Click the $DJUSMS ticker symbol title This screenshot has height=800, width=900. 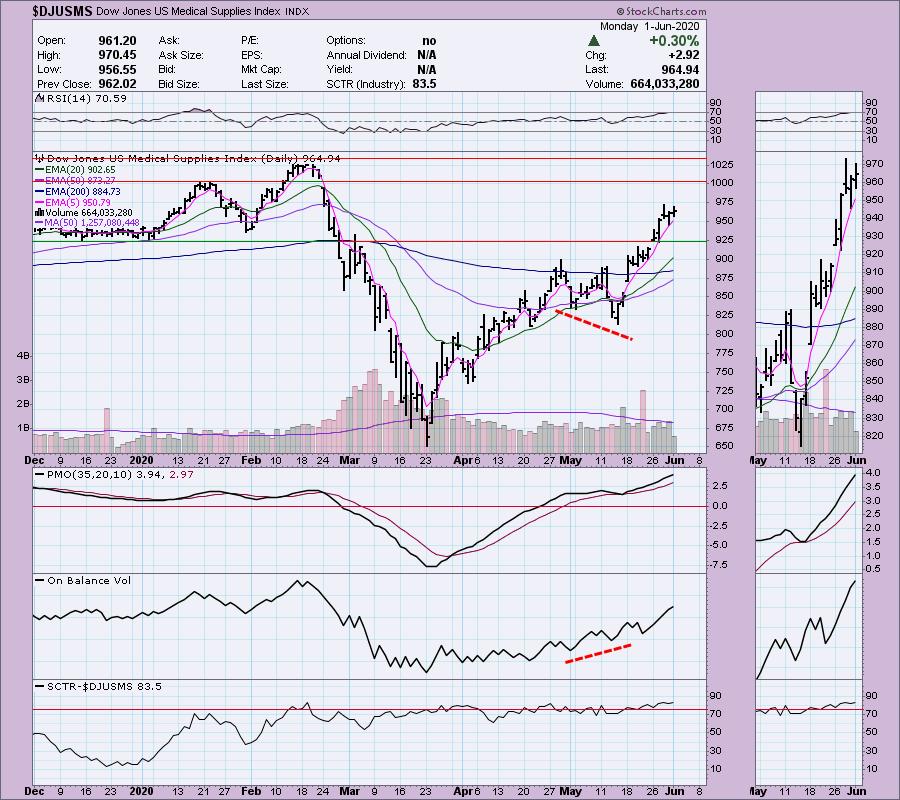63,11
